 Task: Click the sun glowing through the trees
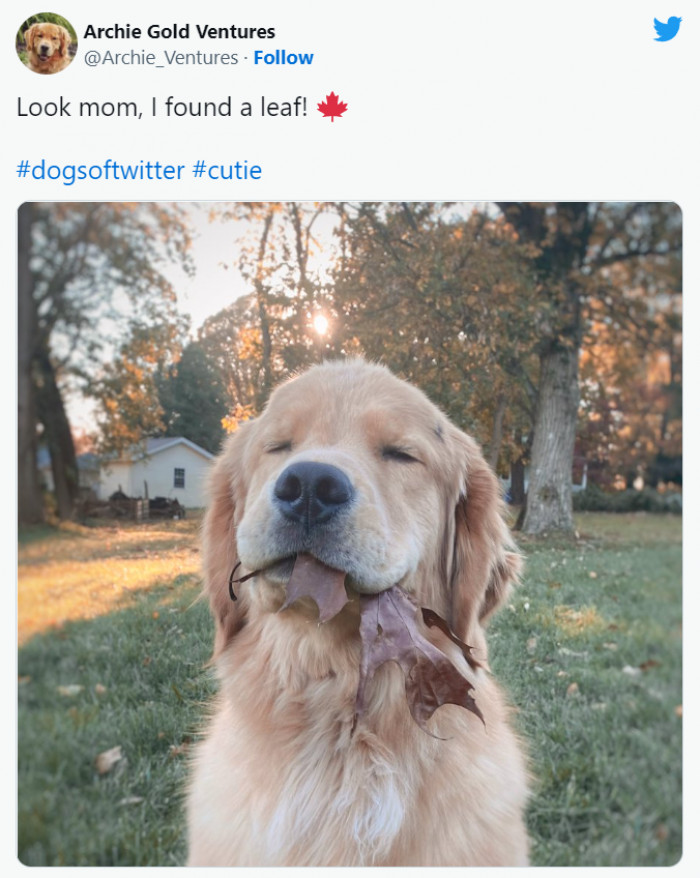[320, 323]
